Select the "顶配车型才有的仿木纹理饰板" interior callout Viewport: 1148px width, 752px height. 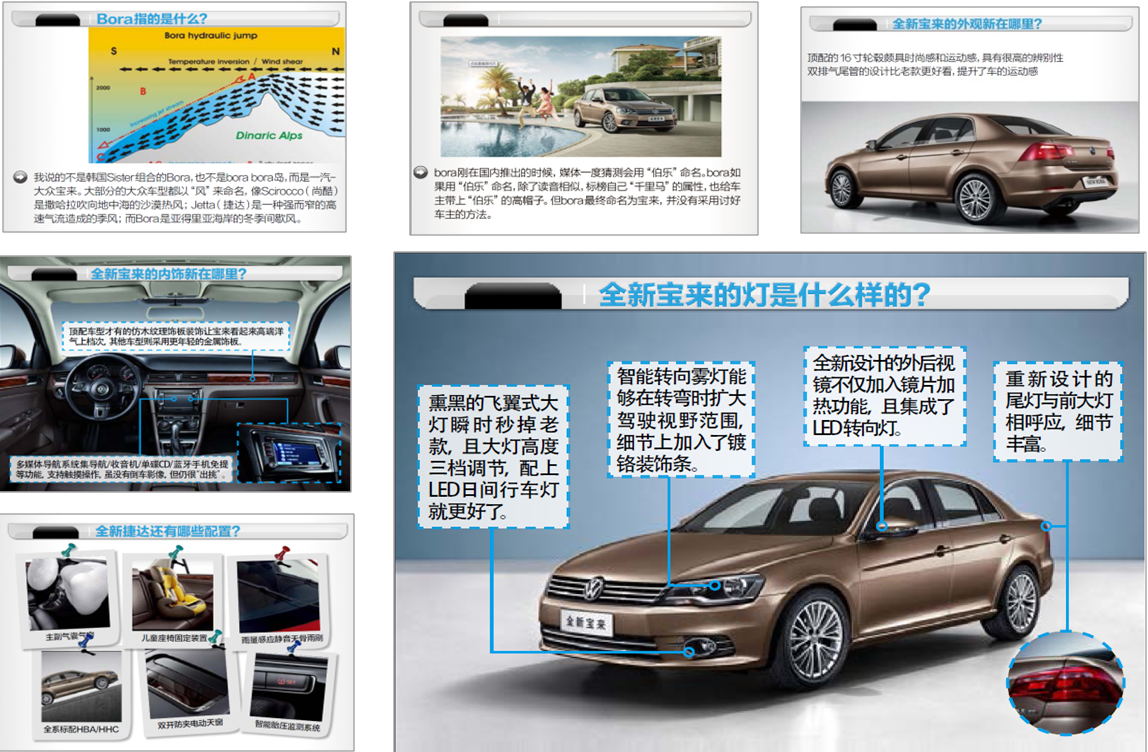click(x=176, y=336)
